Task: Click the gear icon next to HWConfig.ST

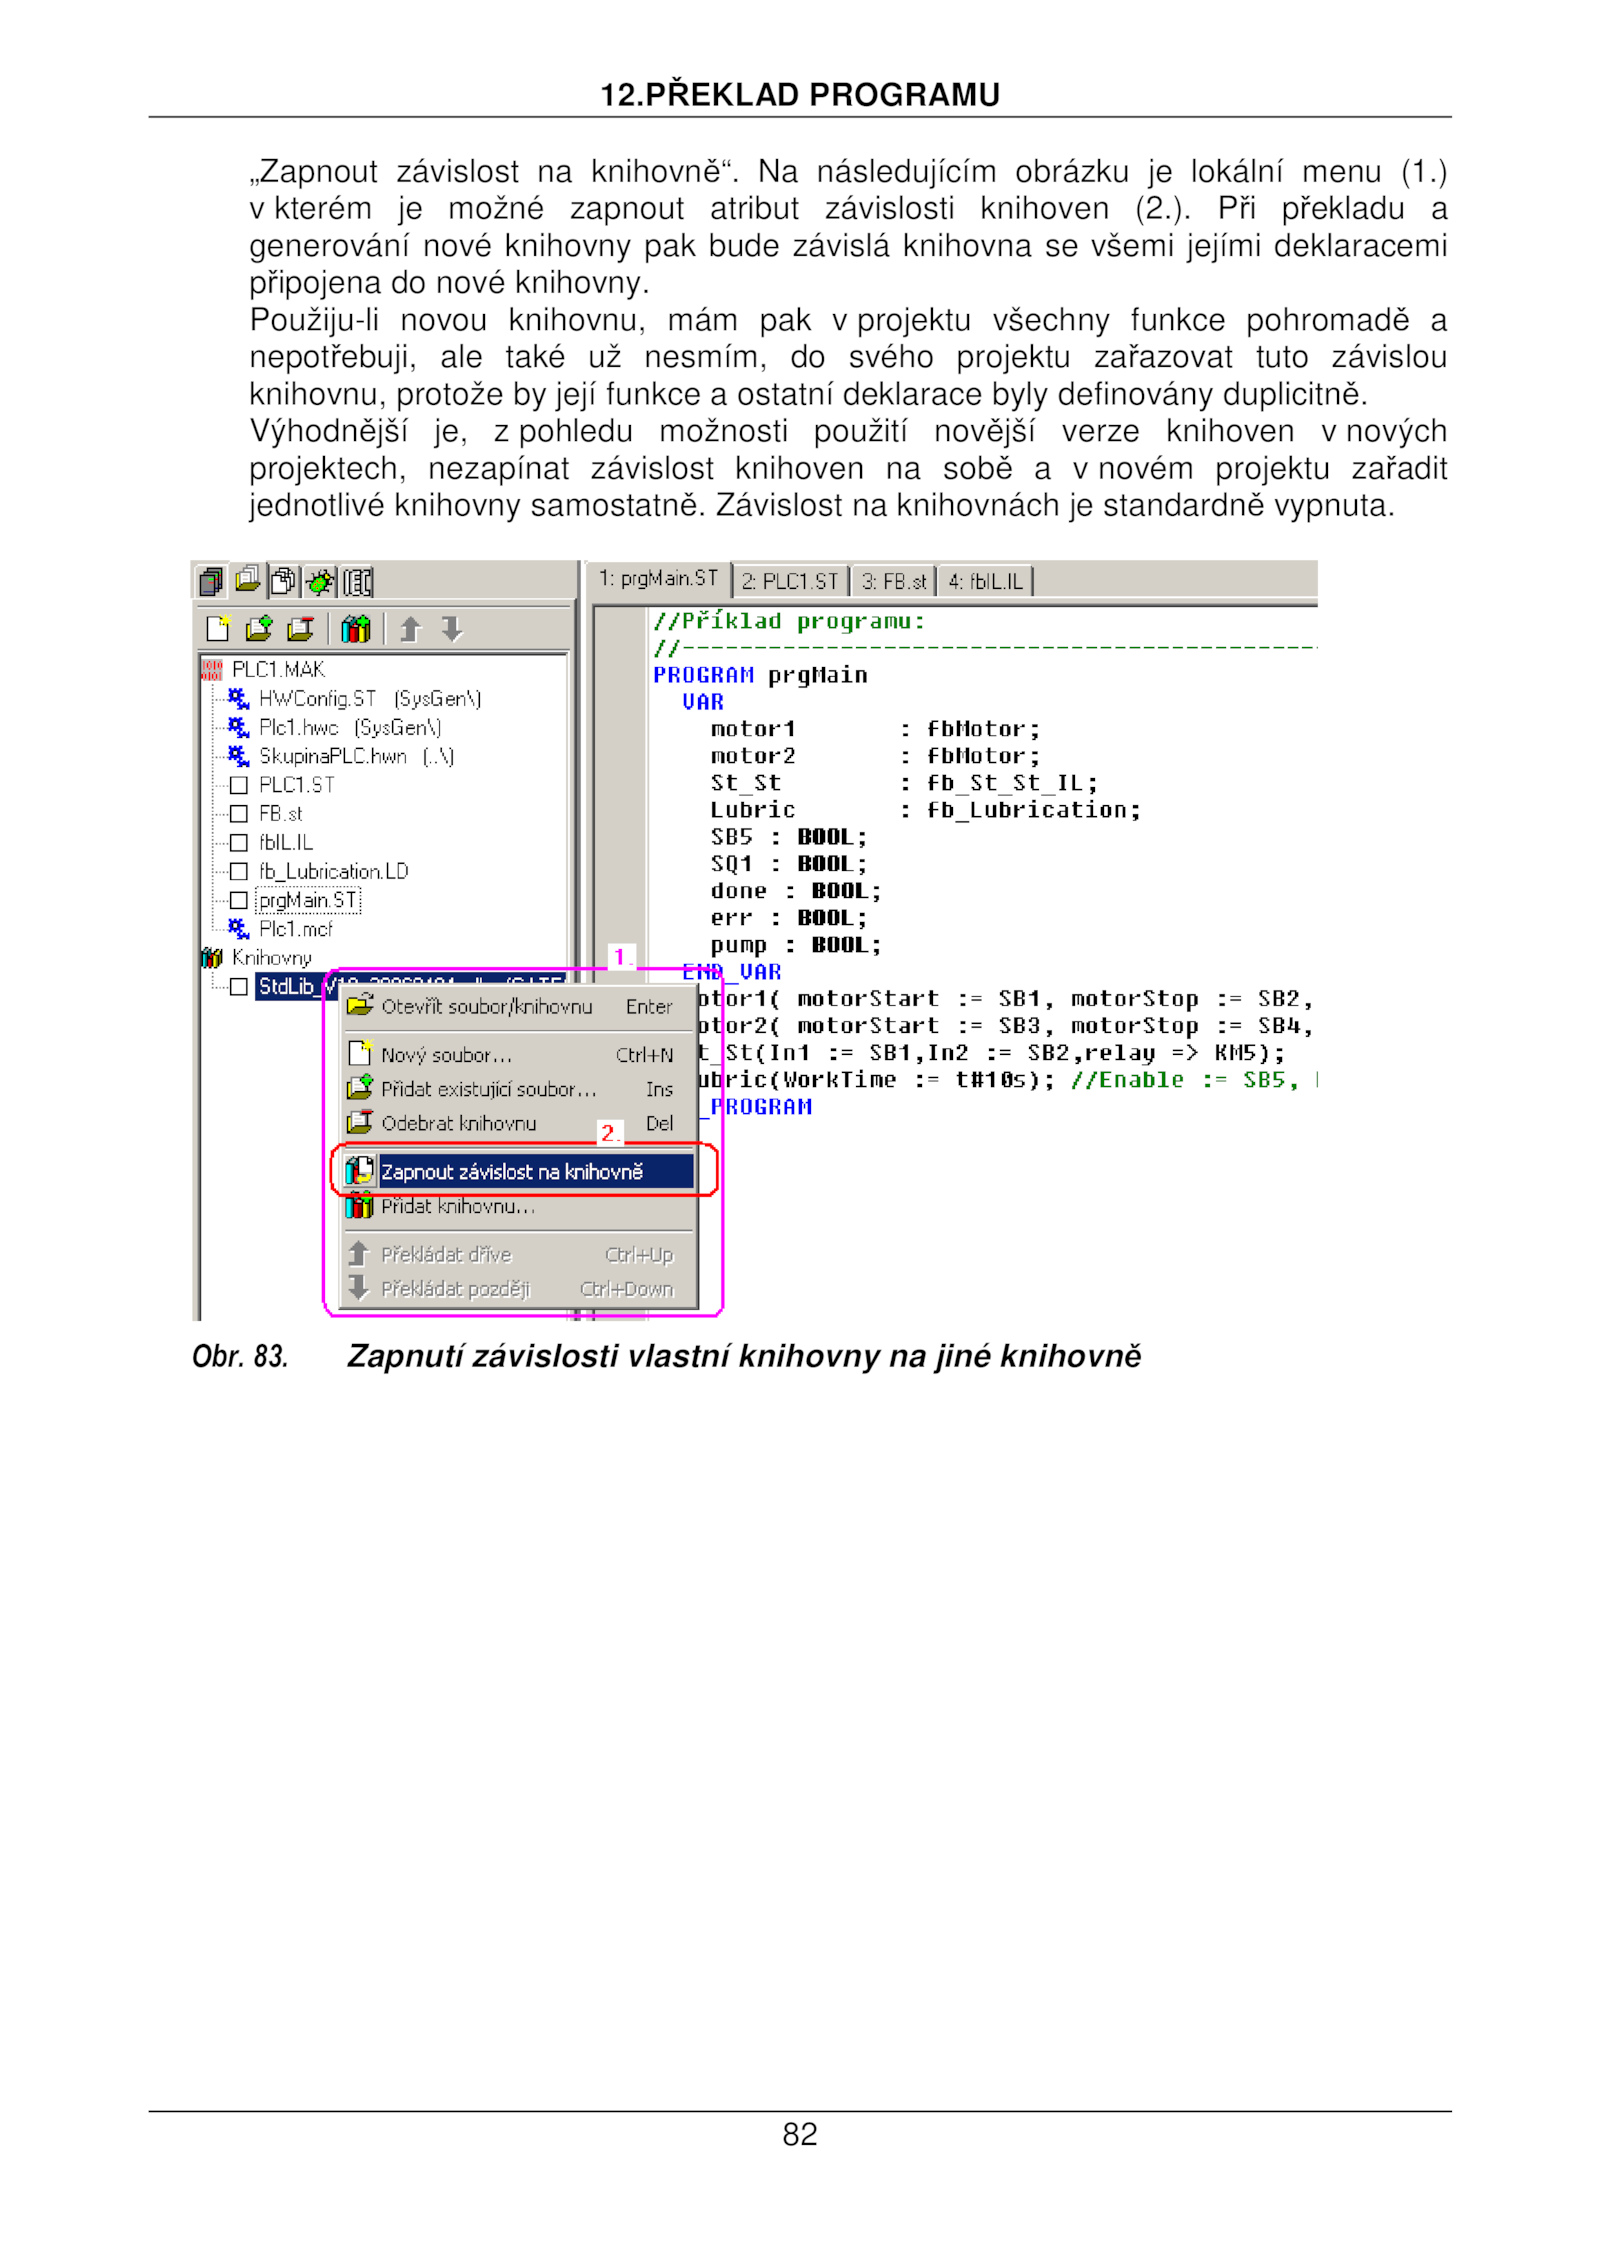Action: click(238, 698)
